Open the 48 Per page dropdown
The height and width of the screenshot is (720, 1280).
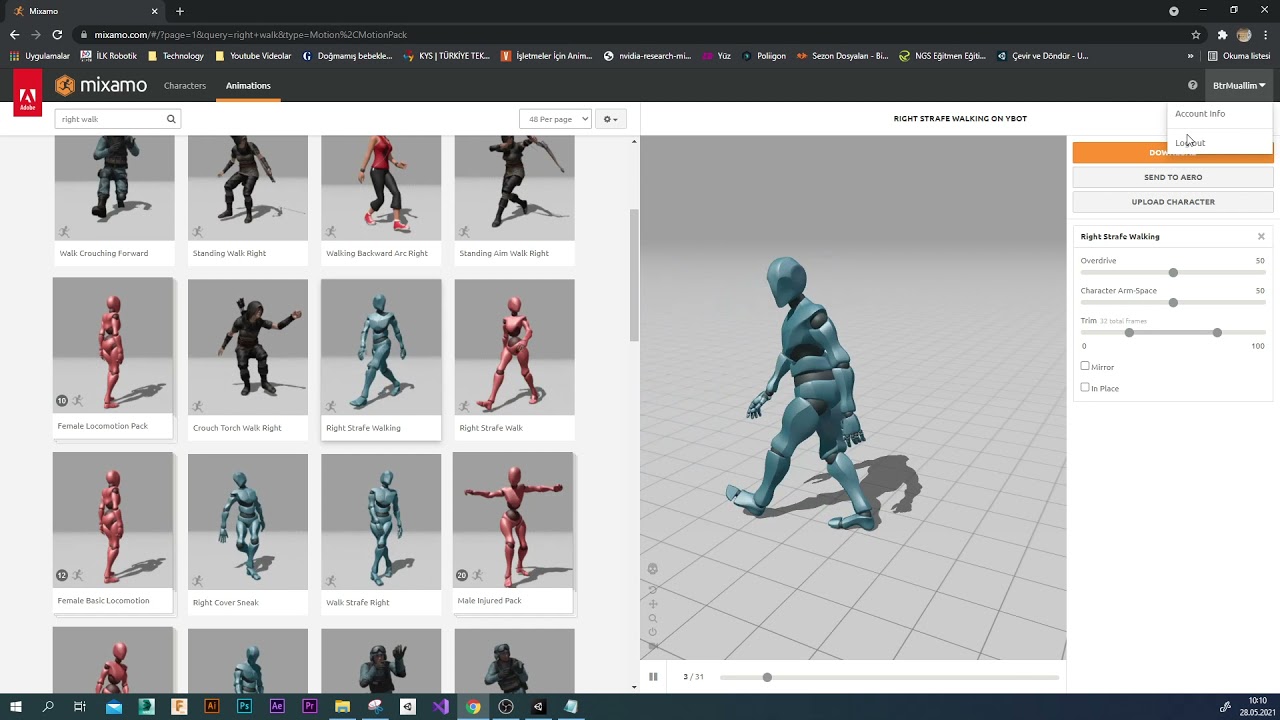pyautogui.click(x=555, y=119)
